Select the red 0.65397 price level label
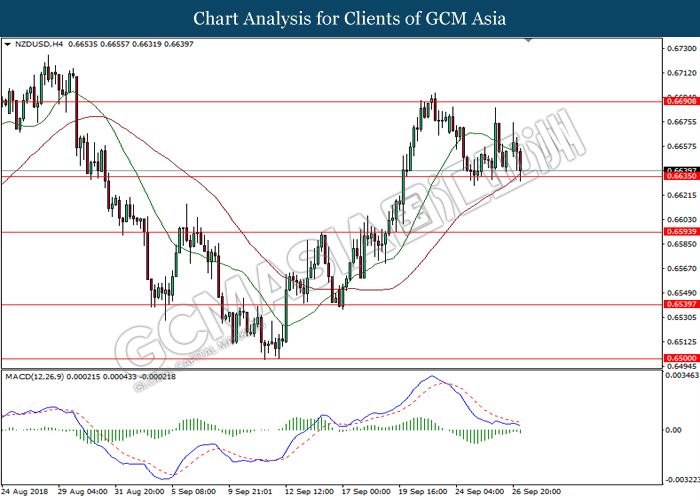This screenshot has width=700, height=500. pos(681,304)
